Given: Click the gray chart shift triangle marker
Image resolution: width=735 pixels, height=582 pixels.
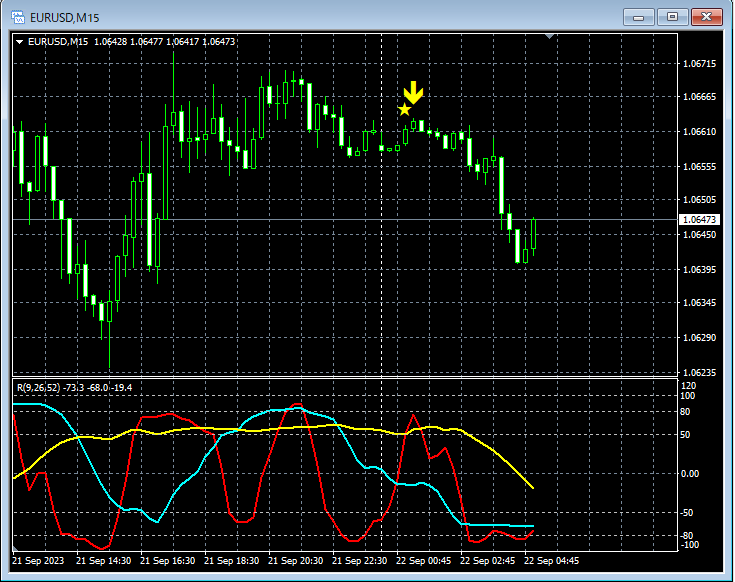Looking at the screenshot, I should 549,37.
